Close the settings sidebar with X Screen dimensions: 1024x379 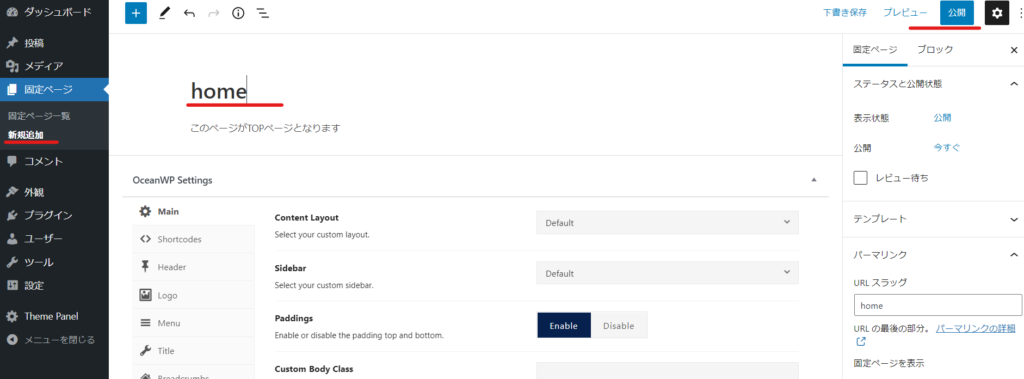pos(1014,50)
